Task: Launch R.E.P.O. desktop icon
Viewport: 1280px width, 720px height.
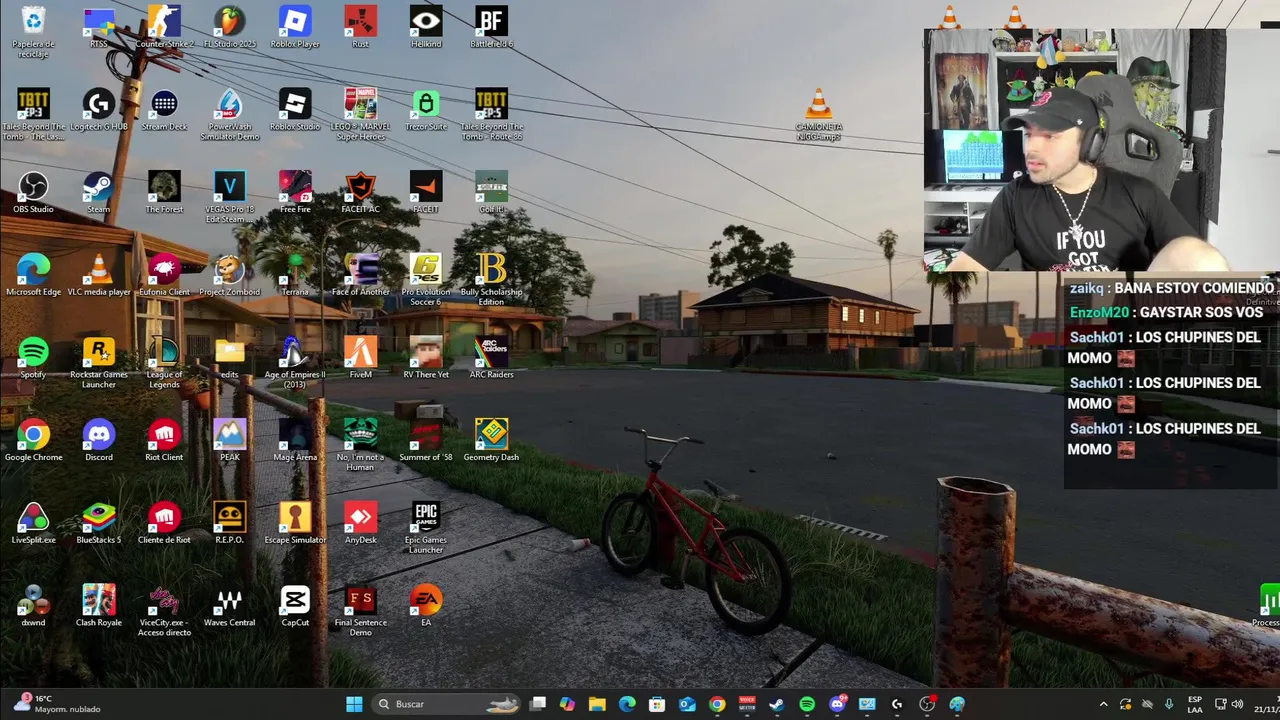Action: (x=229, y=525)
